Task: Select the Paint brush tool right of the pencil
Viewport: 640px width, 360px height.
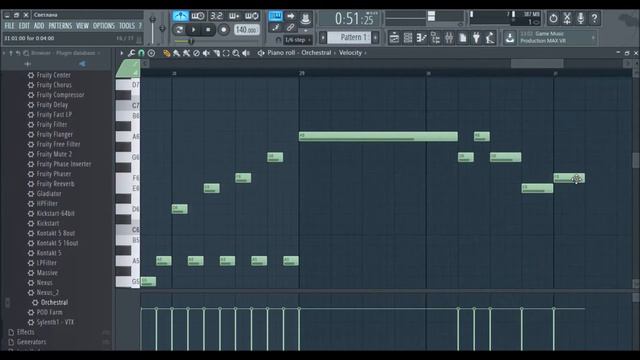Action: pos(176,53)
